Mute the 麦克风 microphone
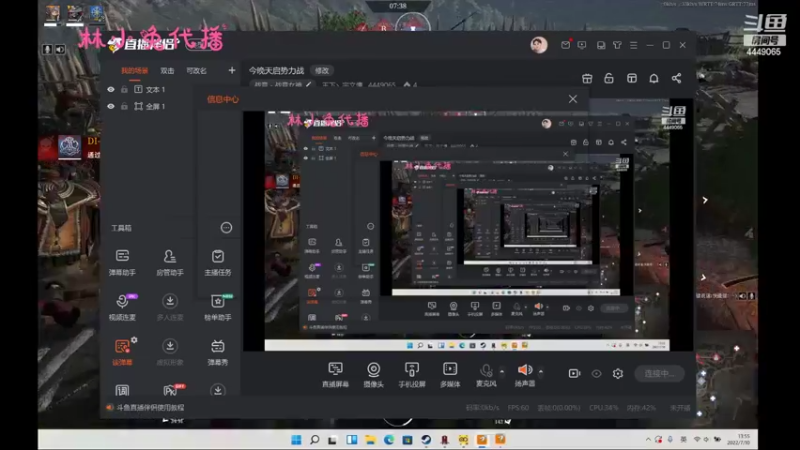The height and width of the screenshot is (450, 800). (x=486, y=370)
